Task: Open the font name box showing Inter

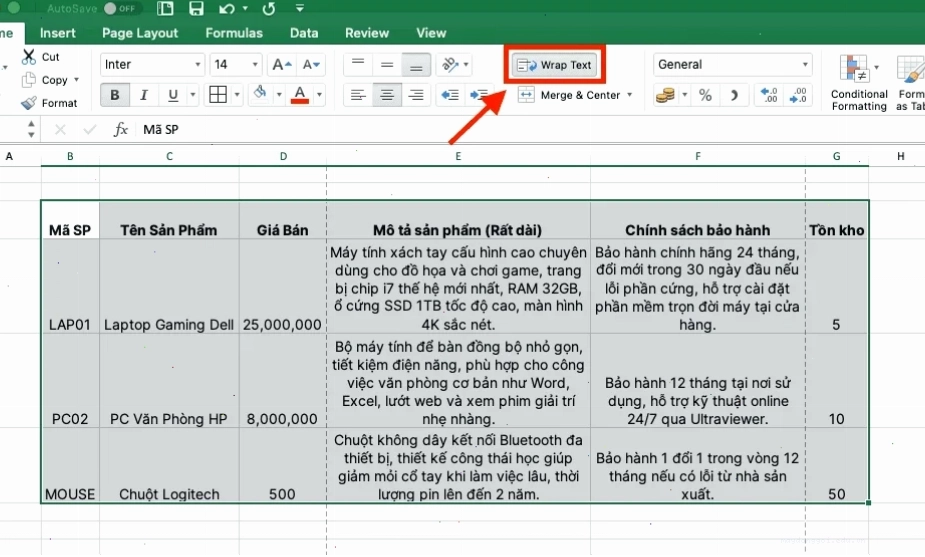Action: coord(152,64)
